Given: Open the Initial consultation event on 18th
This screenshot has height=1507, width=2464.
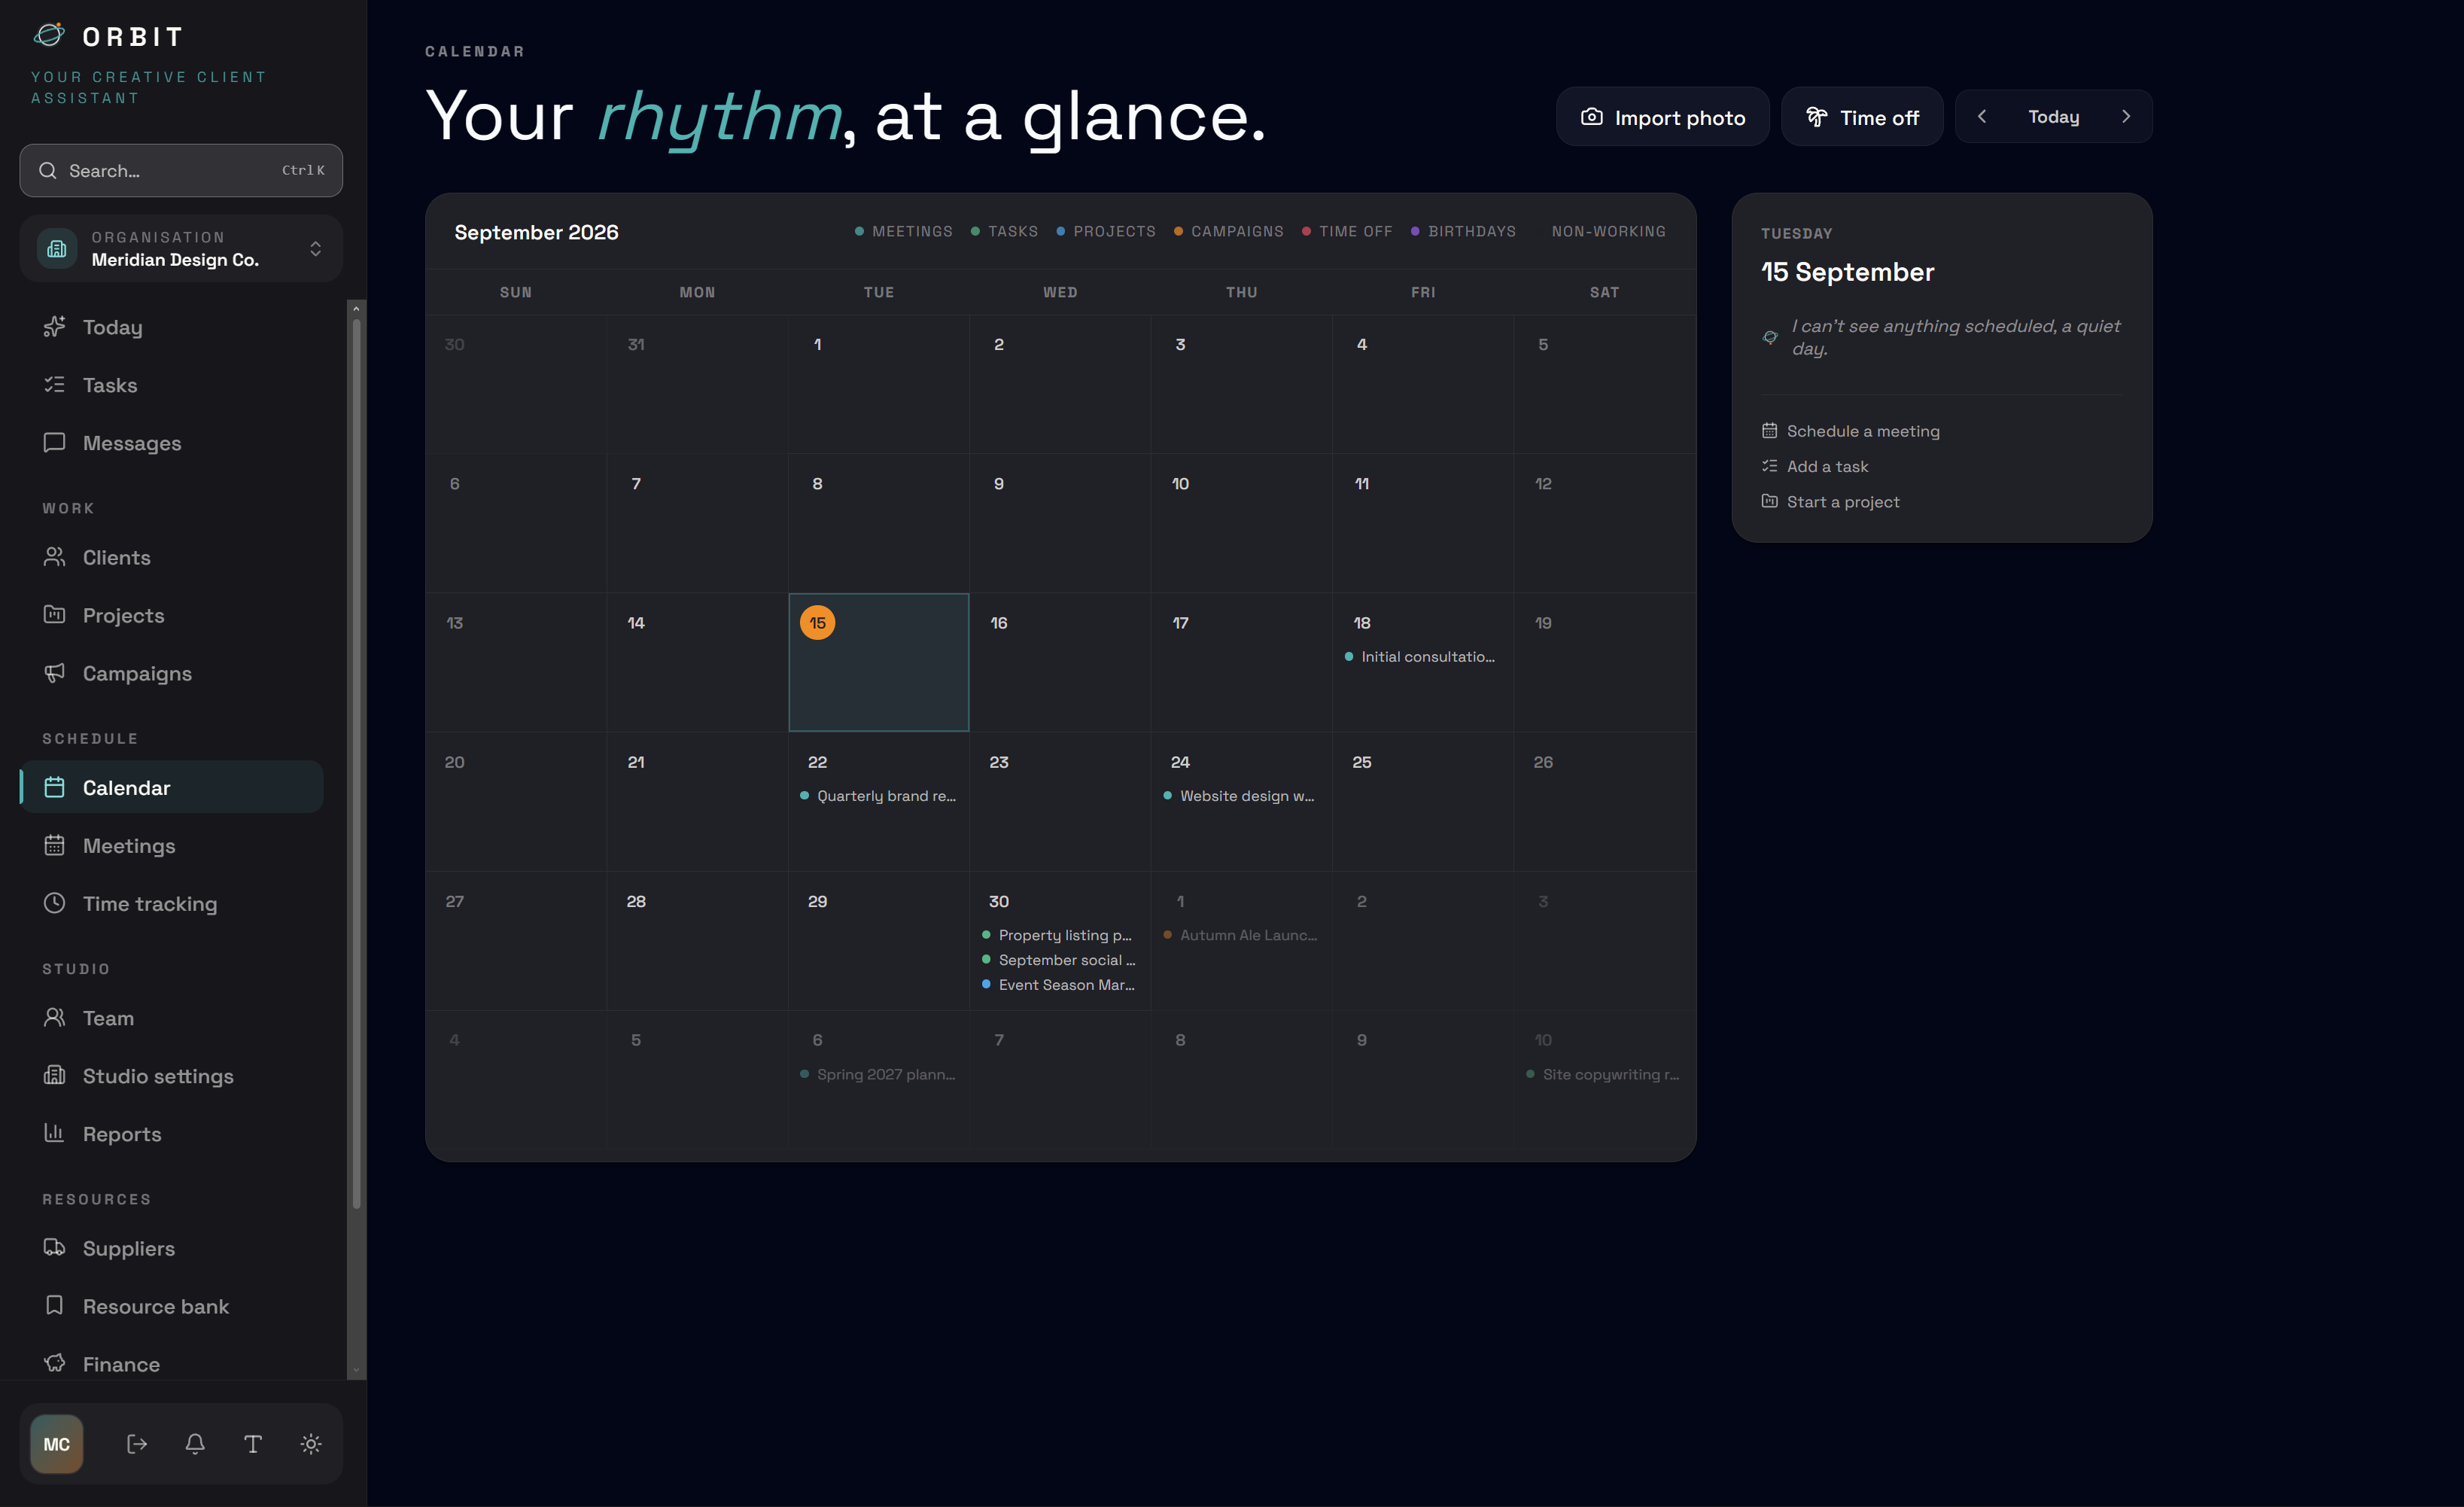Looking at the screenshot, I should tap(1420, 657).
